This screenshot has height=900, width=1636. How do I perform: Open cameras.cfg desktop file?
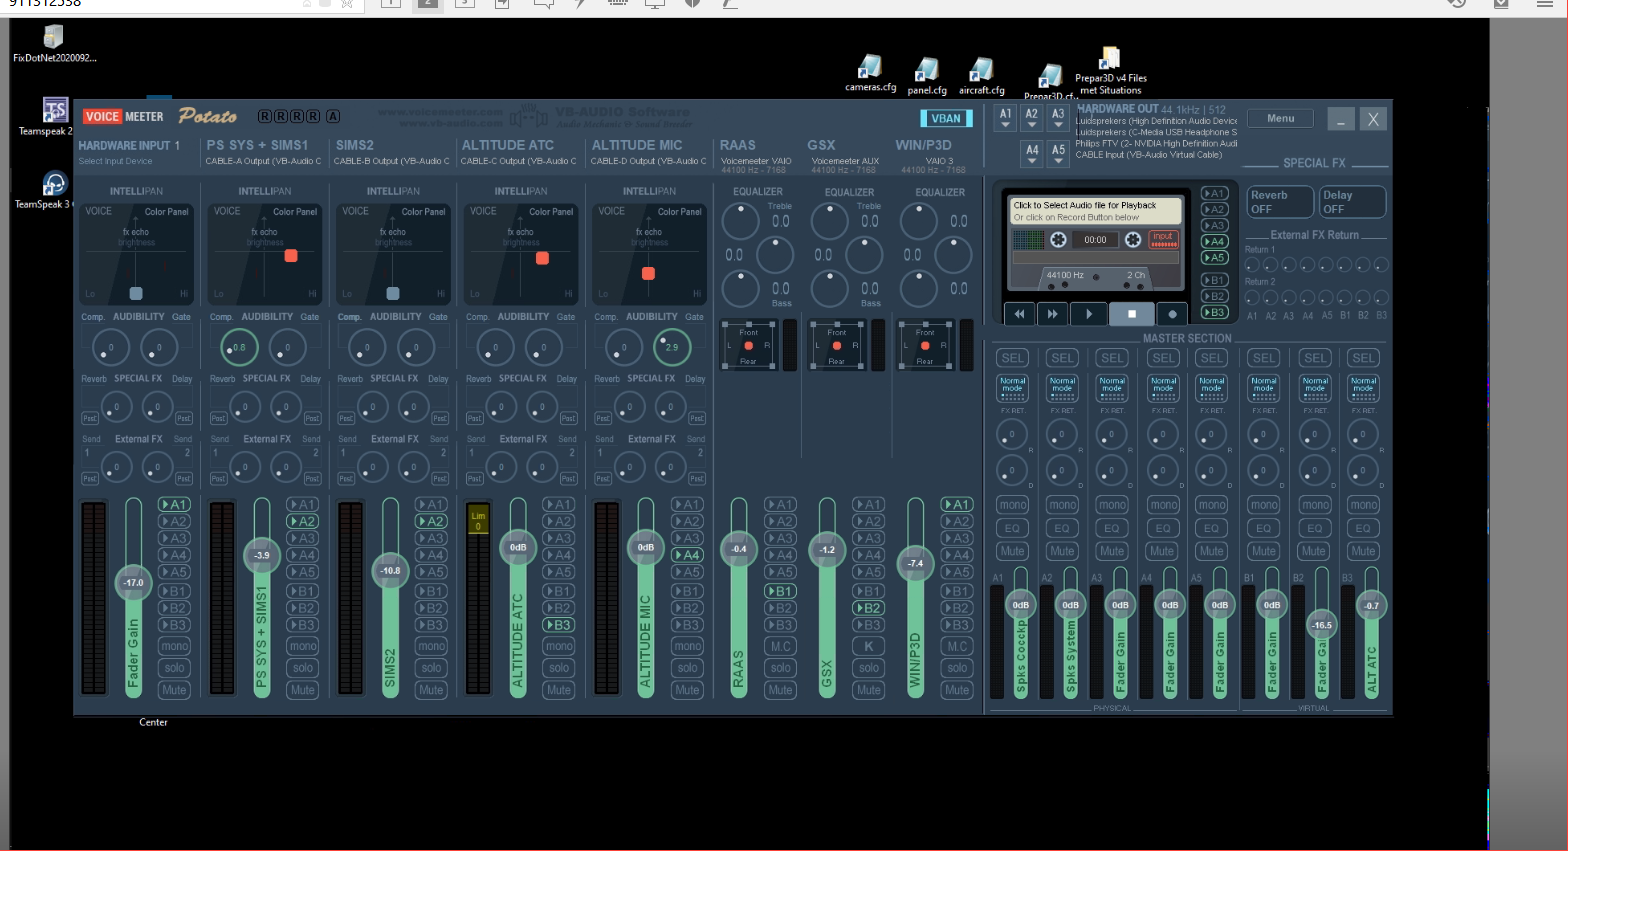tap(870, 74)
